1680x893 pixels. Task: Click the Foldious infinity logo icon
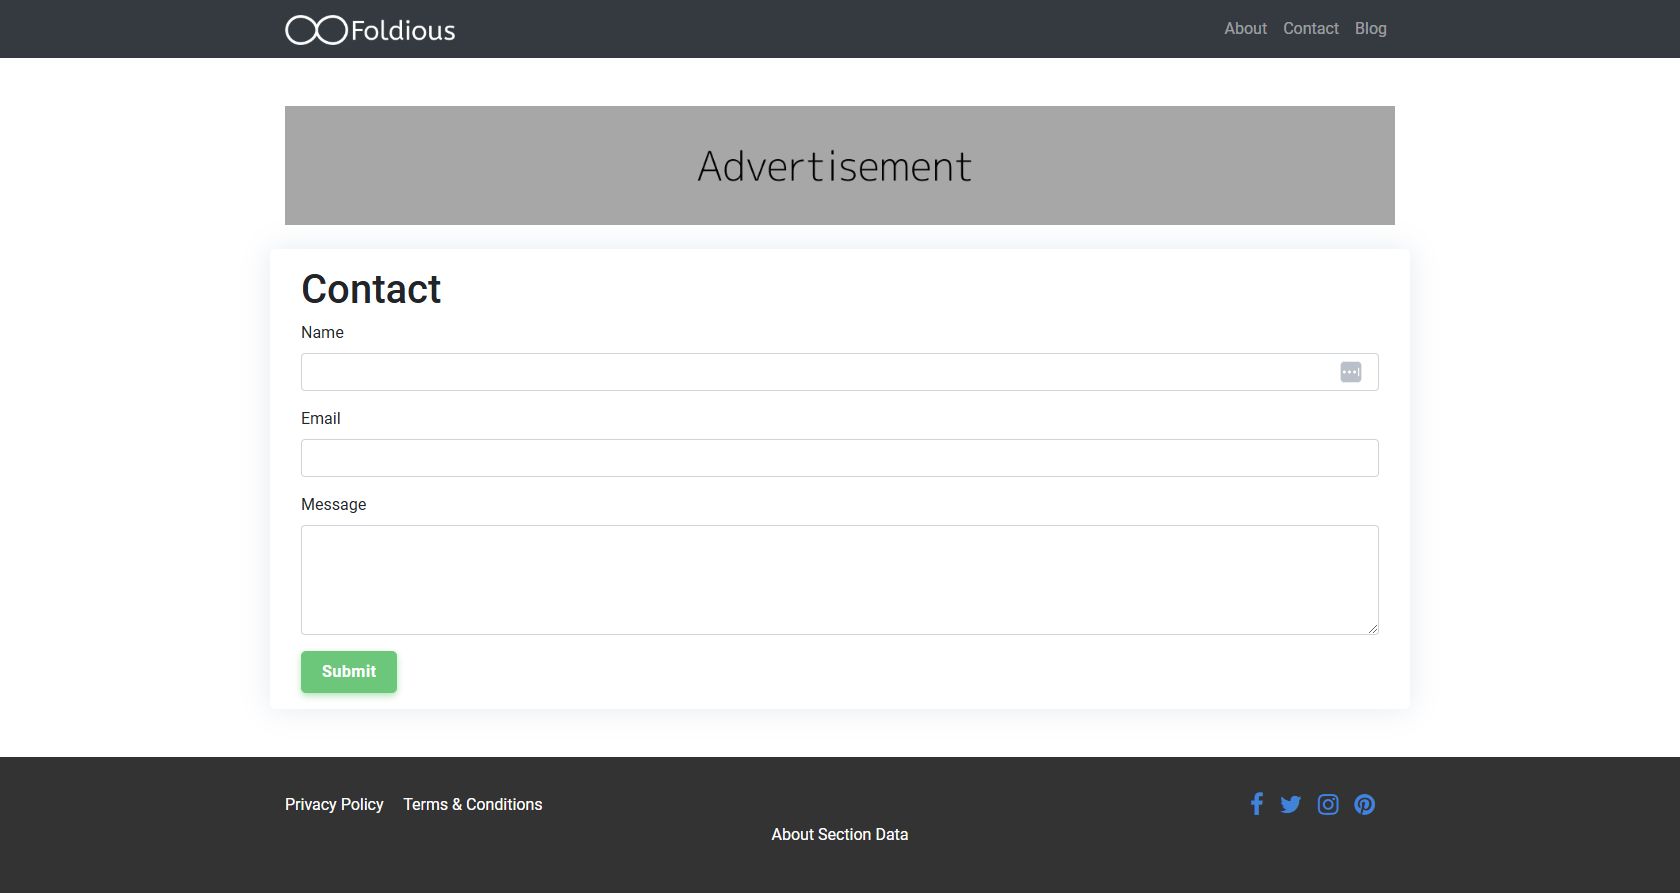click(x=316, y=30)
